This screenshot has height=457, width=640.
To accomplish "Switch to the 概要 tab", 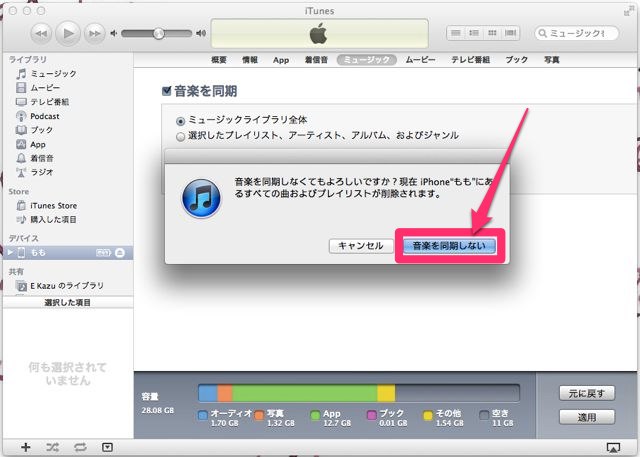I will (219, 60).
